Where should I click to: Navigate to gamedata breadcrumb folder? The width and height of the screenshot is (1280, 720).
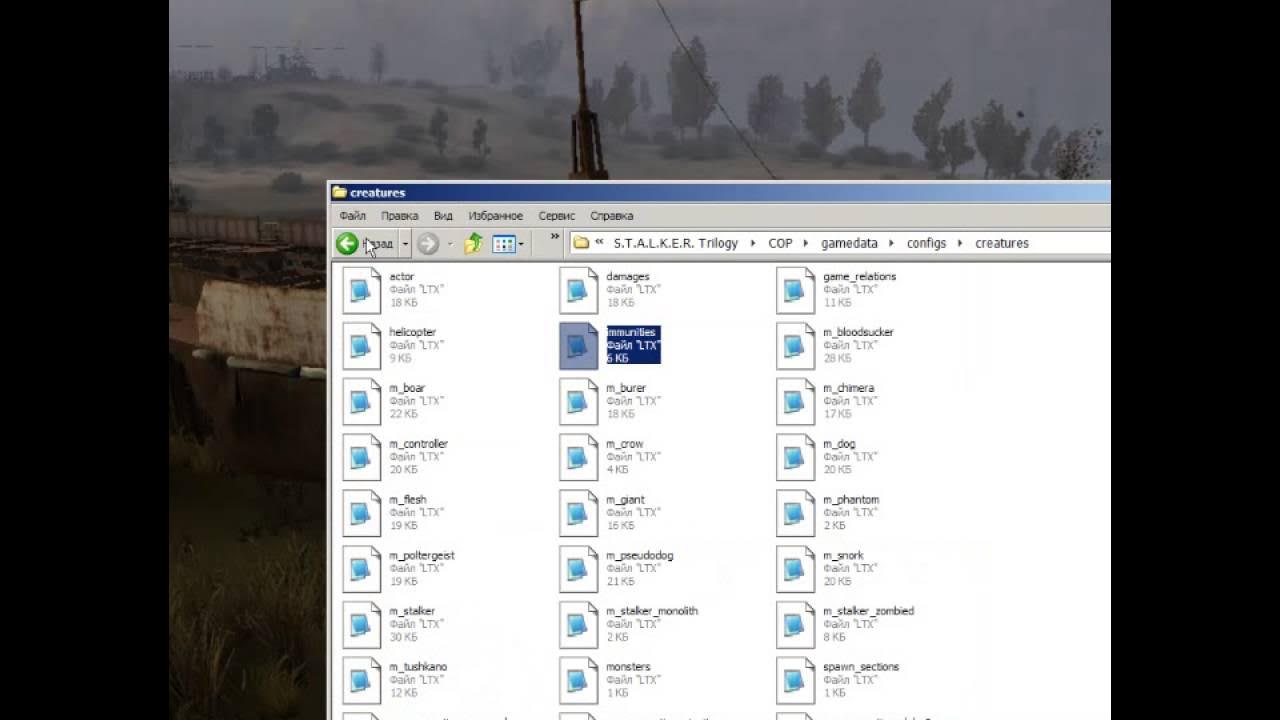[849, 243]
